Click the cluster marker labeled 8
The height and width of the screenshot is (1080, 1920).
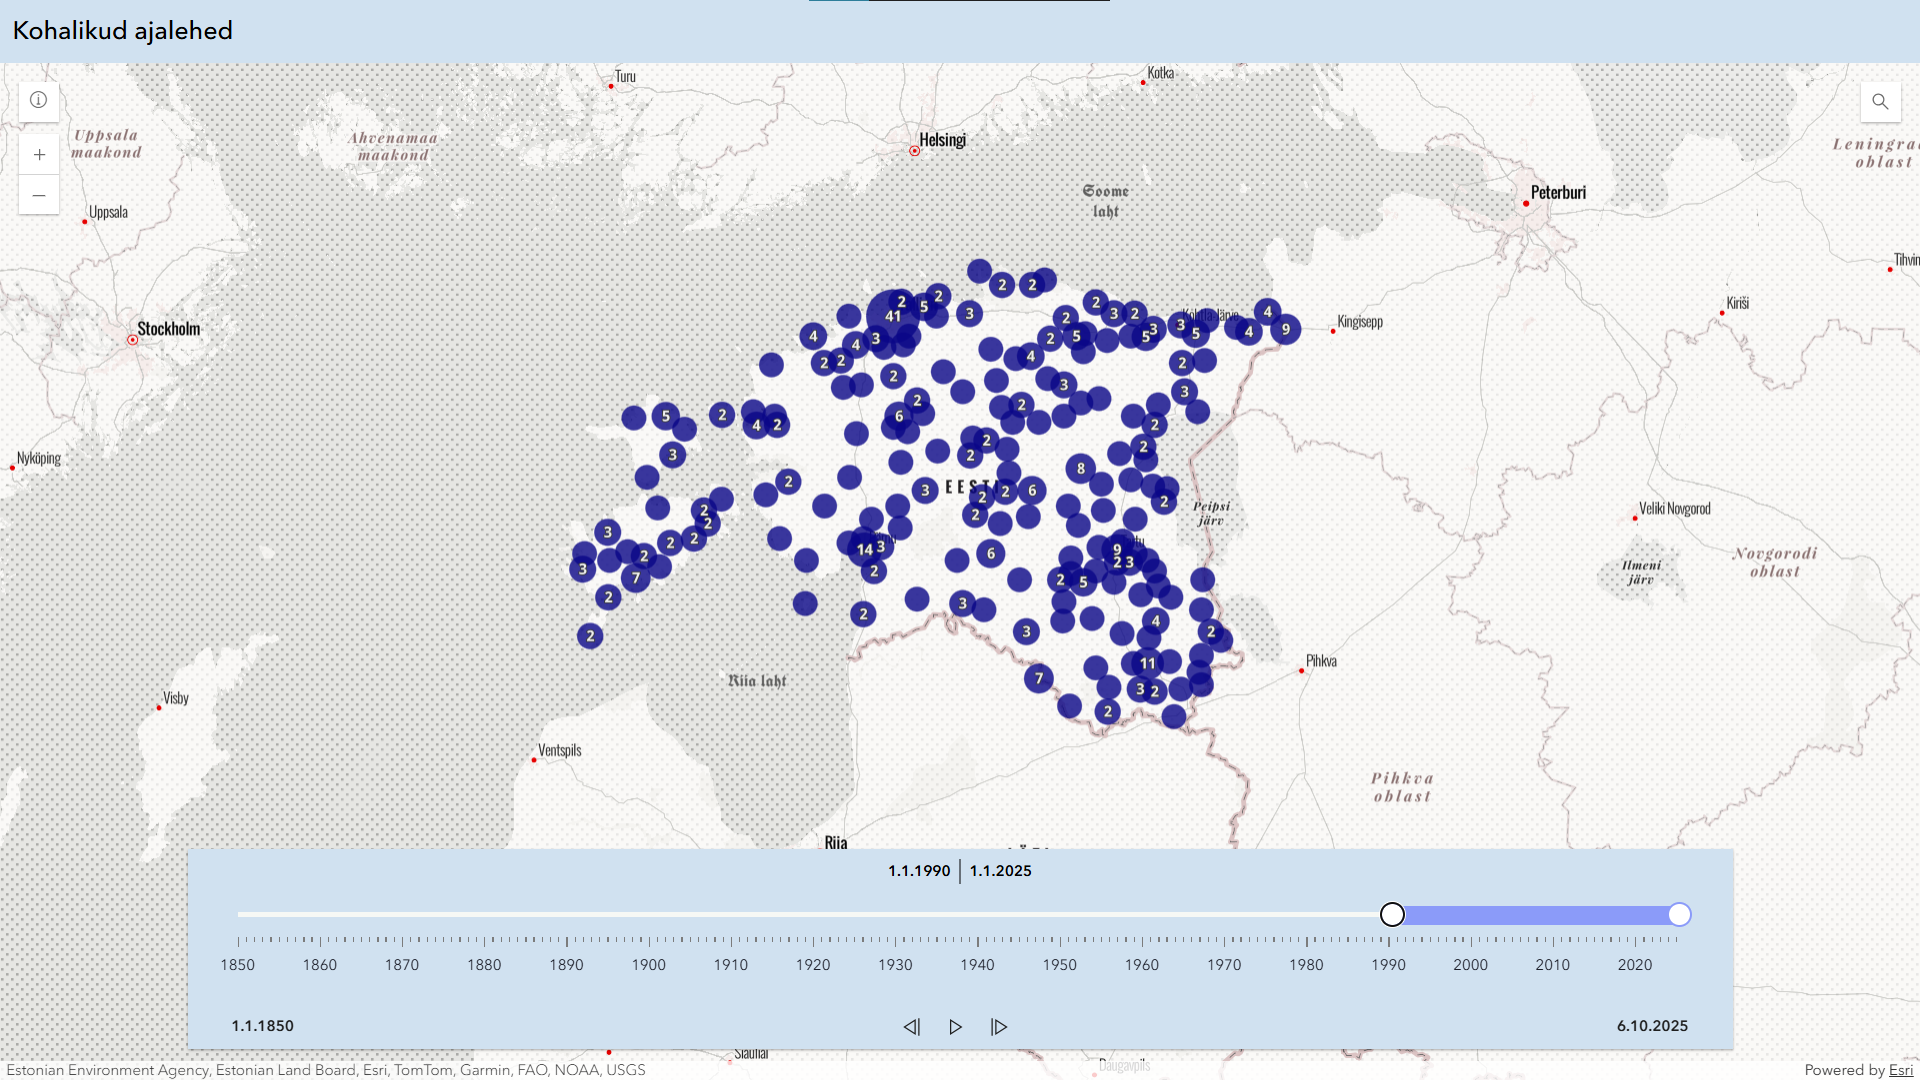(x=1080, y=468)
